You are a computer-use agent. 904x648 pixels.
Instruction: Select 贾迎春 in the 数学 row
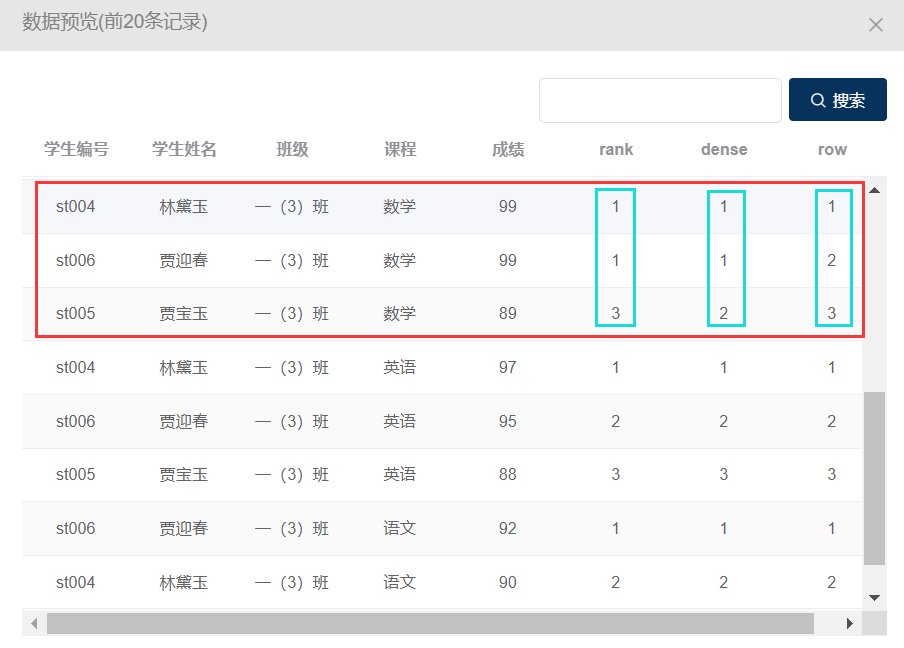coord(183,260)
